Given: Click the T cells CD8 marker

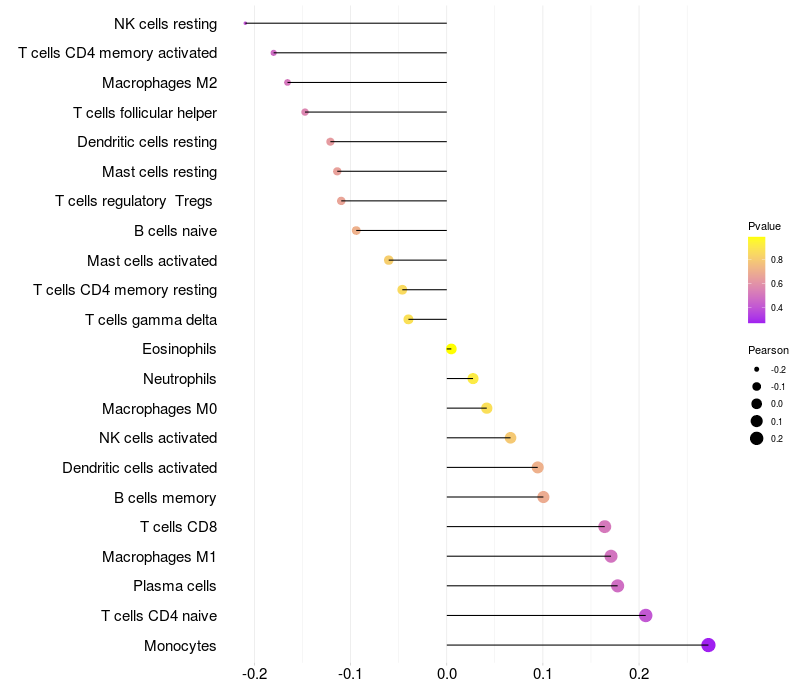Looking at the screenshot, I should [x=605, y=527].
